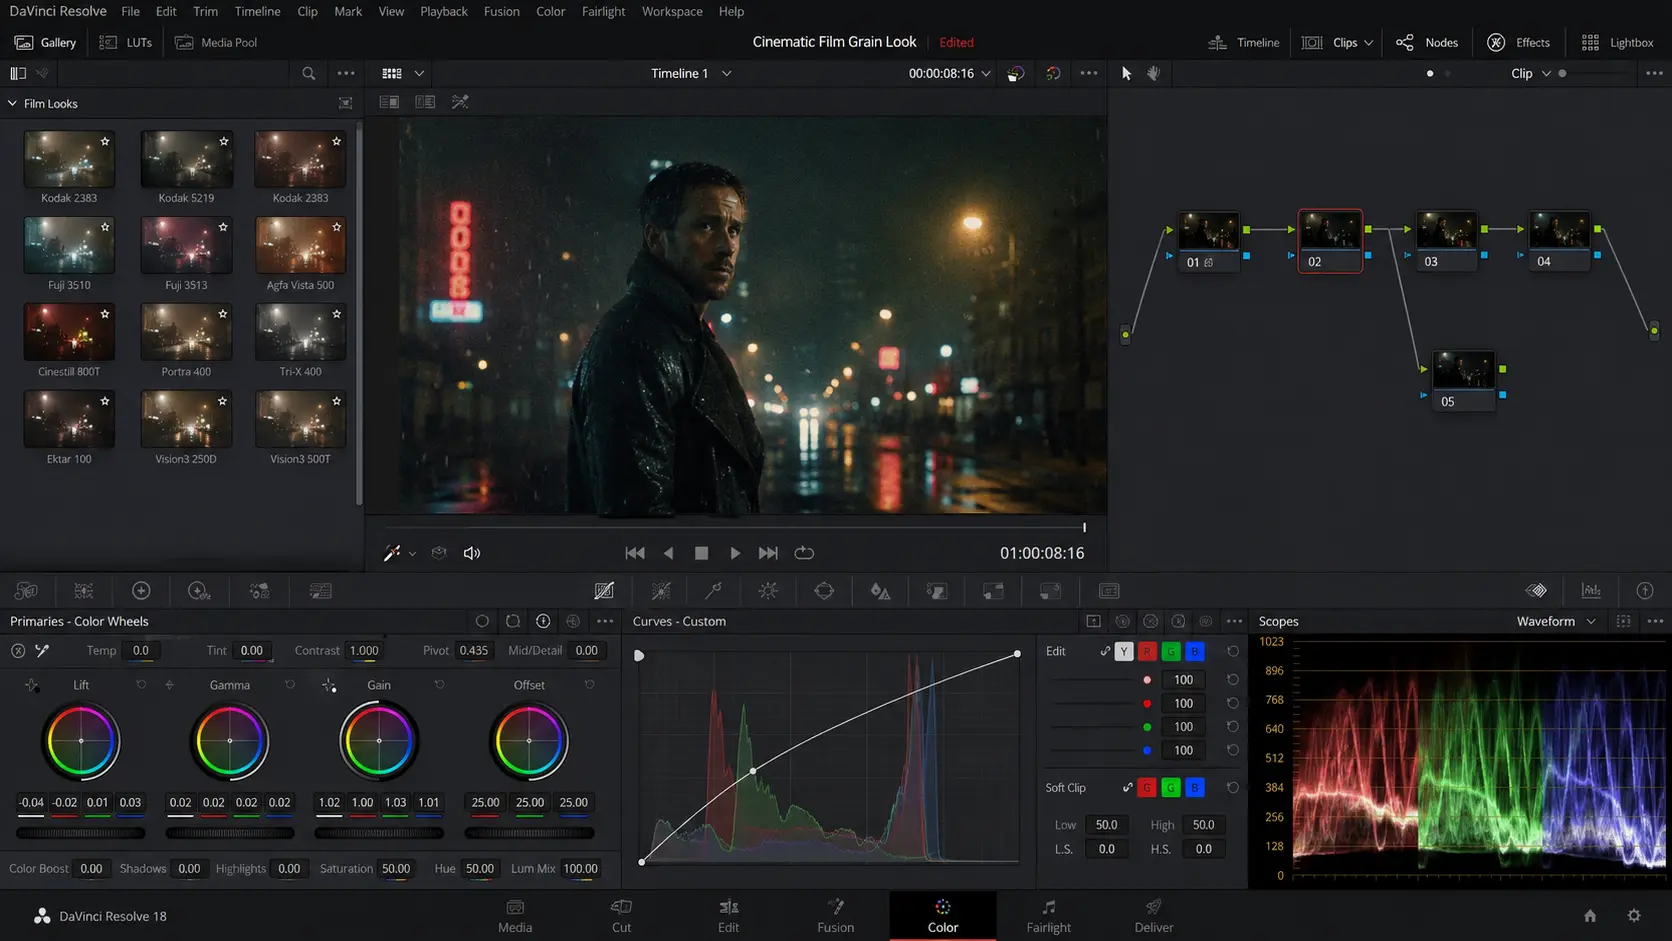Open the Lightbox view
The width and height of the screenshot is (1672, 941).
(1617, 43)
